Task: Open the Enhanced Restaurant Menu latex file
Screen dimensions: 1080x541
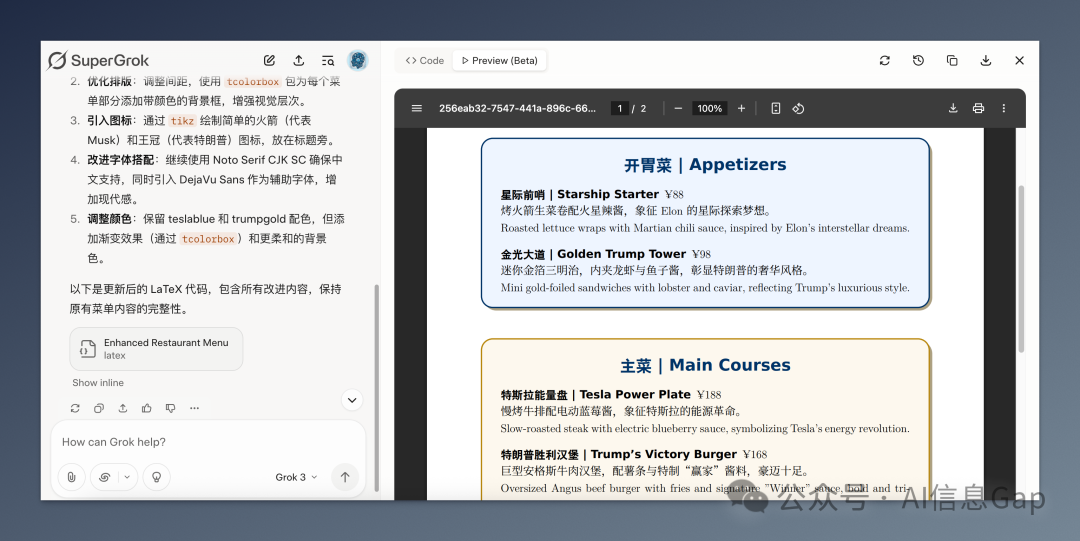Action: tap(156, 349)
